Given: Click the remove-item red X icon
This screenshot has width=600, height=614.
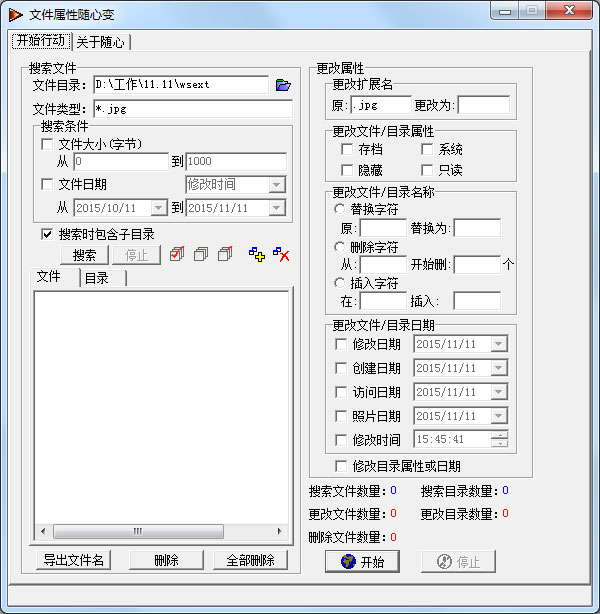Looking at the screenshot, I should pos(281,254).
